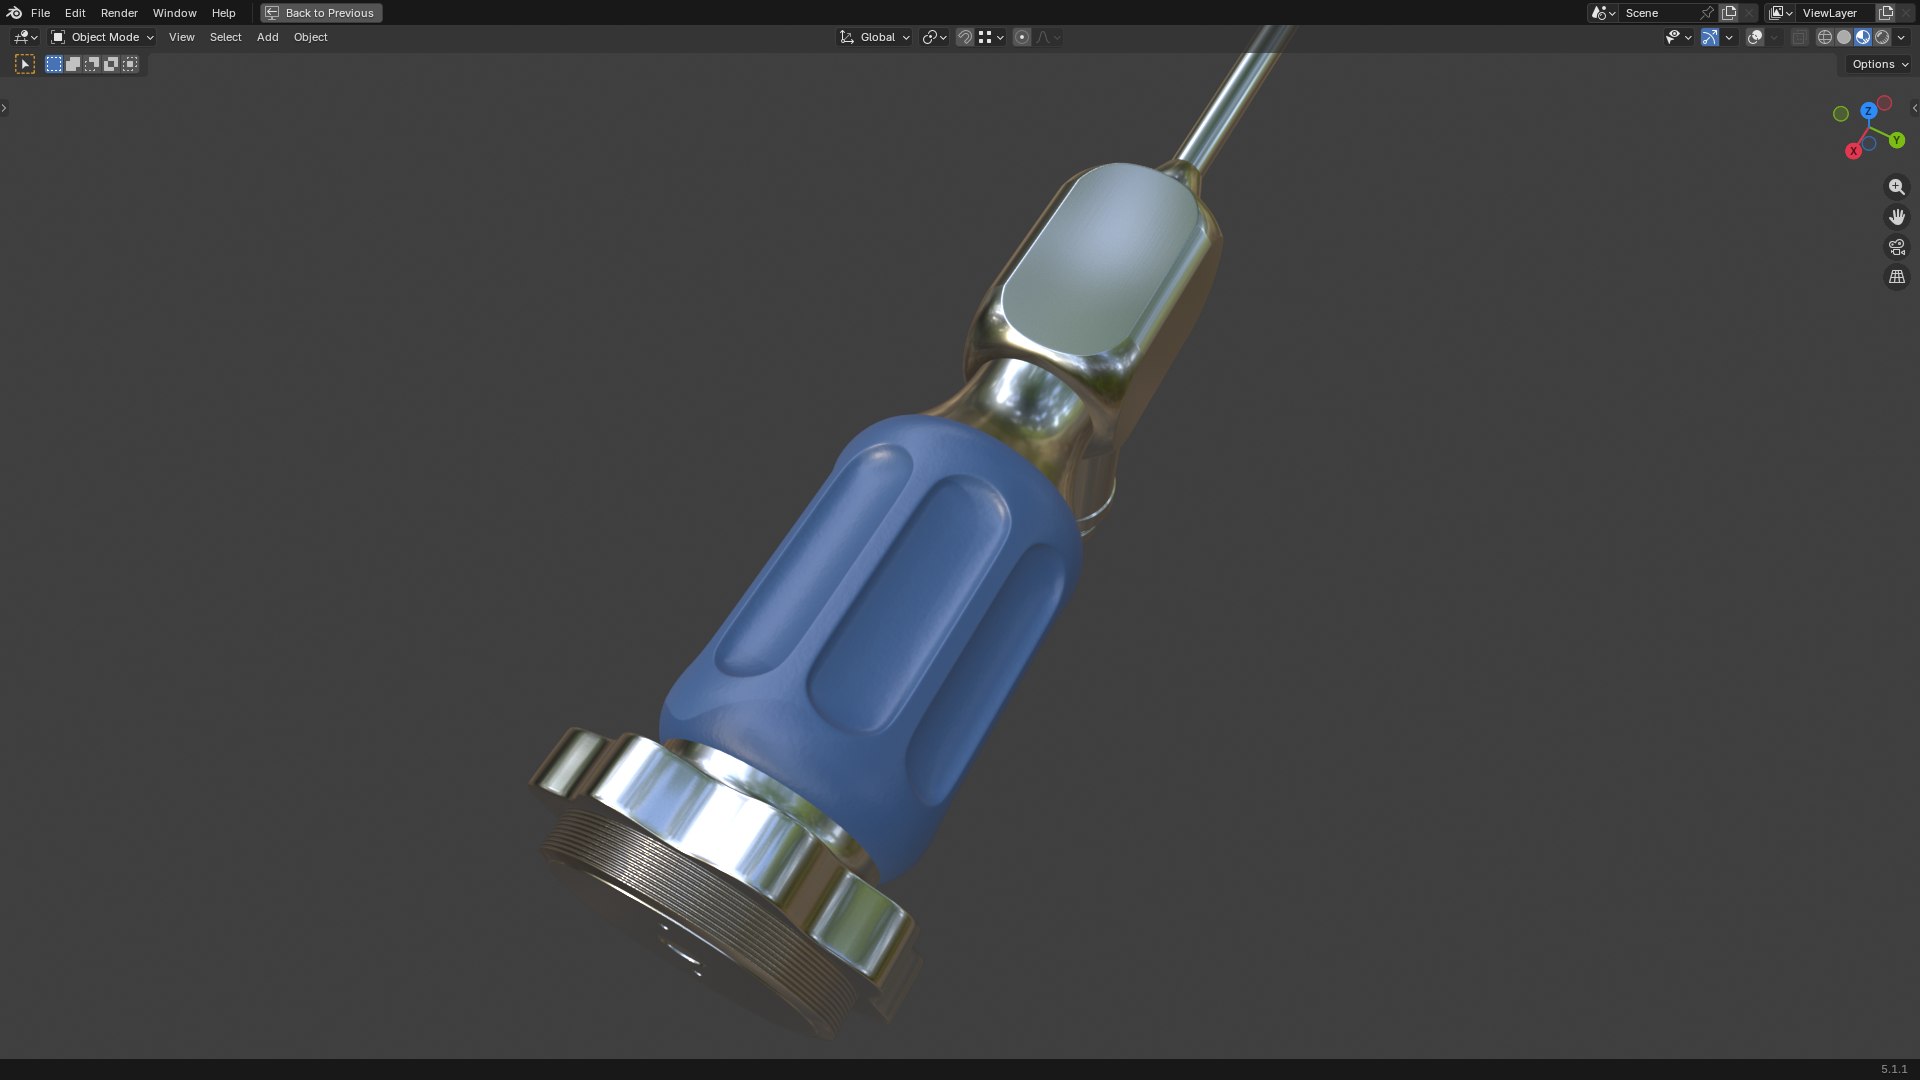Open the proportional editing falloff dropdown
1920x1080 pixels.
1048,37
